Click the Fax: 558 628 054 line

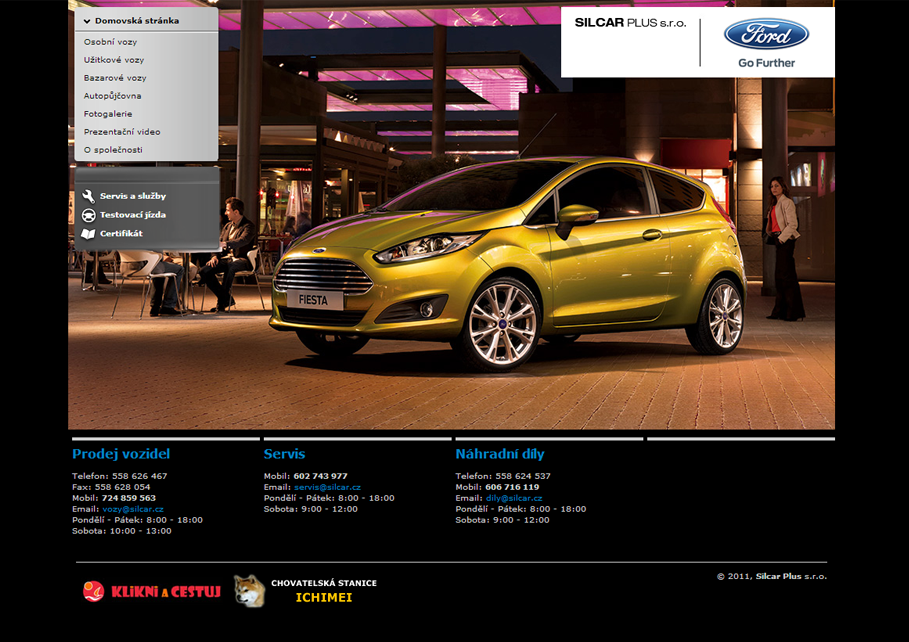pos(111,487)
